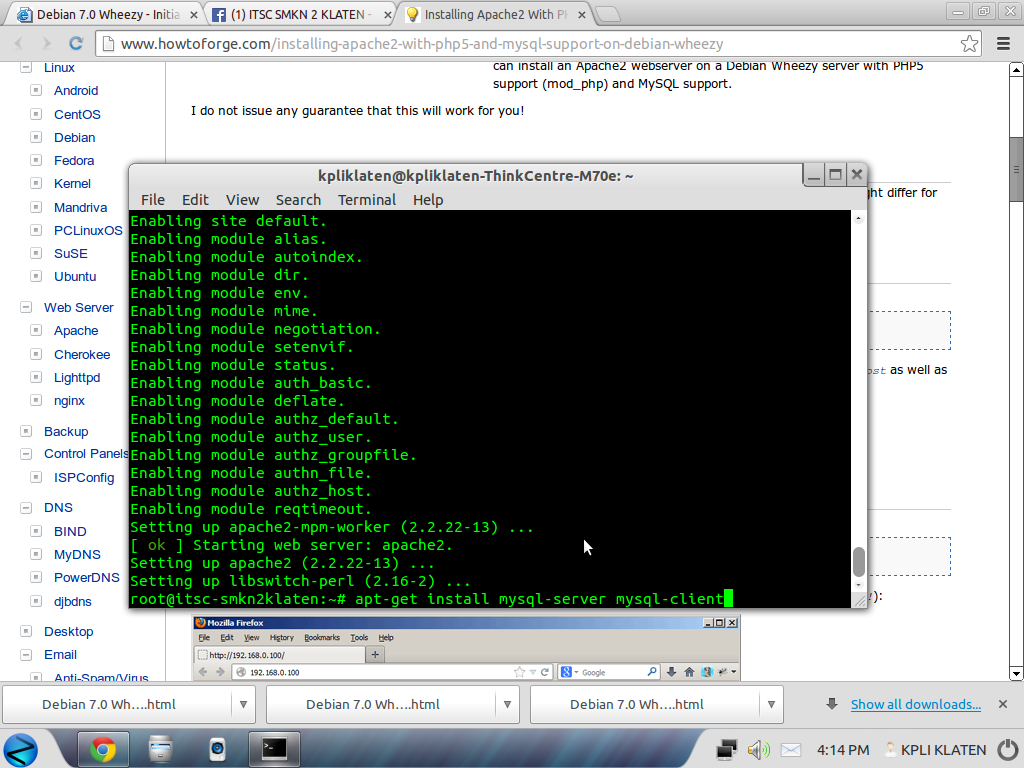The image size is (1024, 768).
Task: Open the terminal Help menu
Action: click(x=428, y=200)
